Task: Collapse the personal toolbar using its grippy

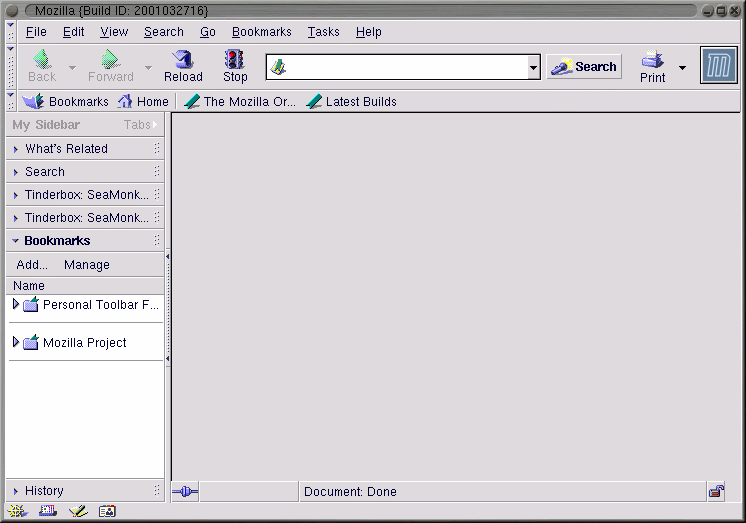Action: (11, 101)
